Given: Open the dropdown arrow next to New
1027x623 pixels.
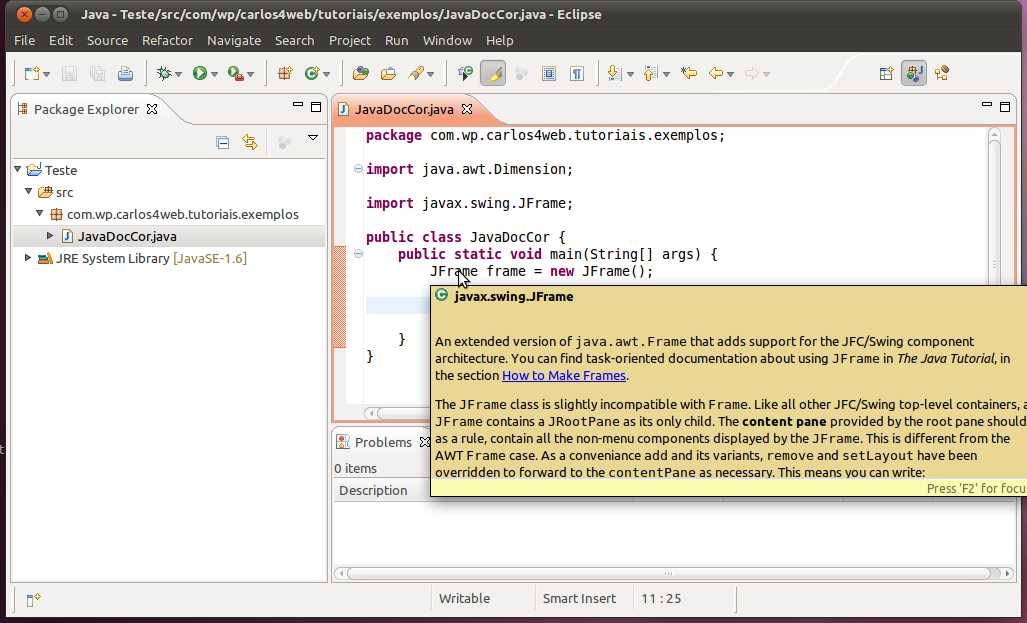Looking at the screenshot, I should pyautogui.click(x=47, y=75).
